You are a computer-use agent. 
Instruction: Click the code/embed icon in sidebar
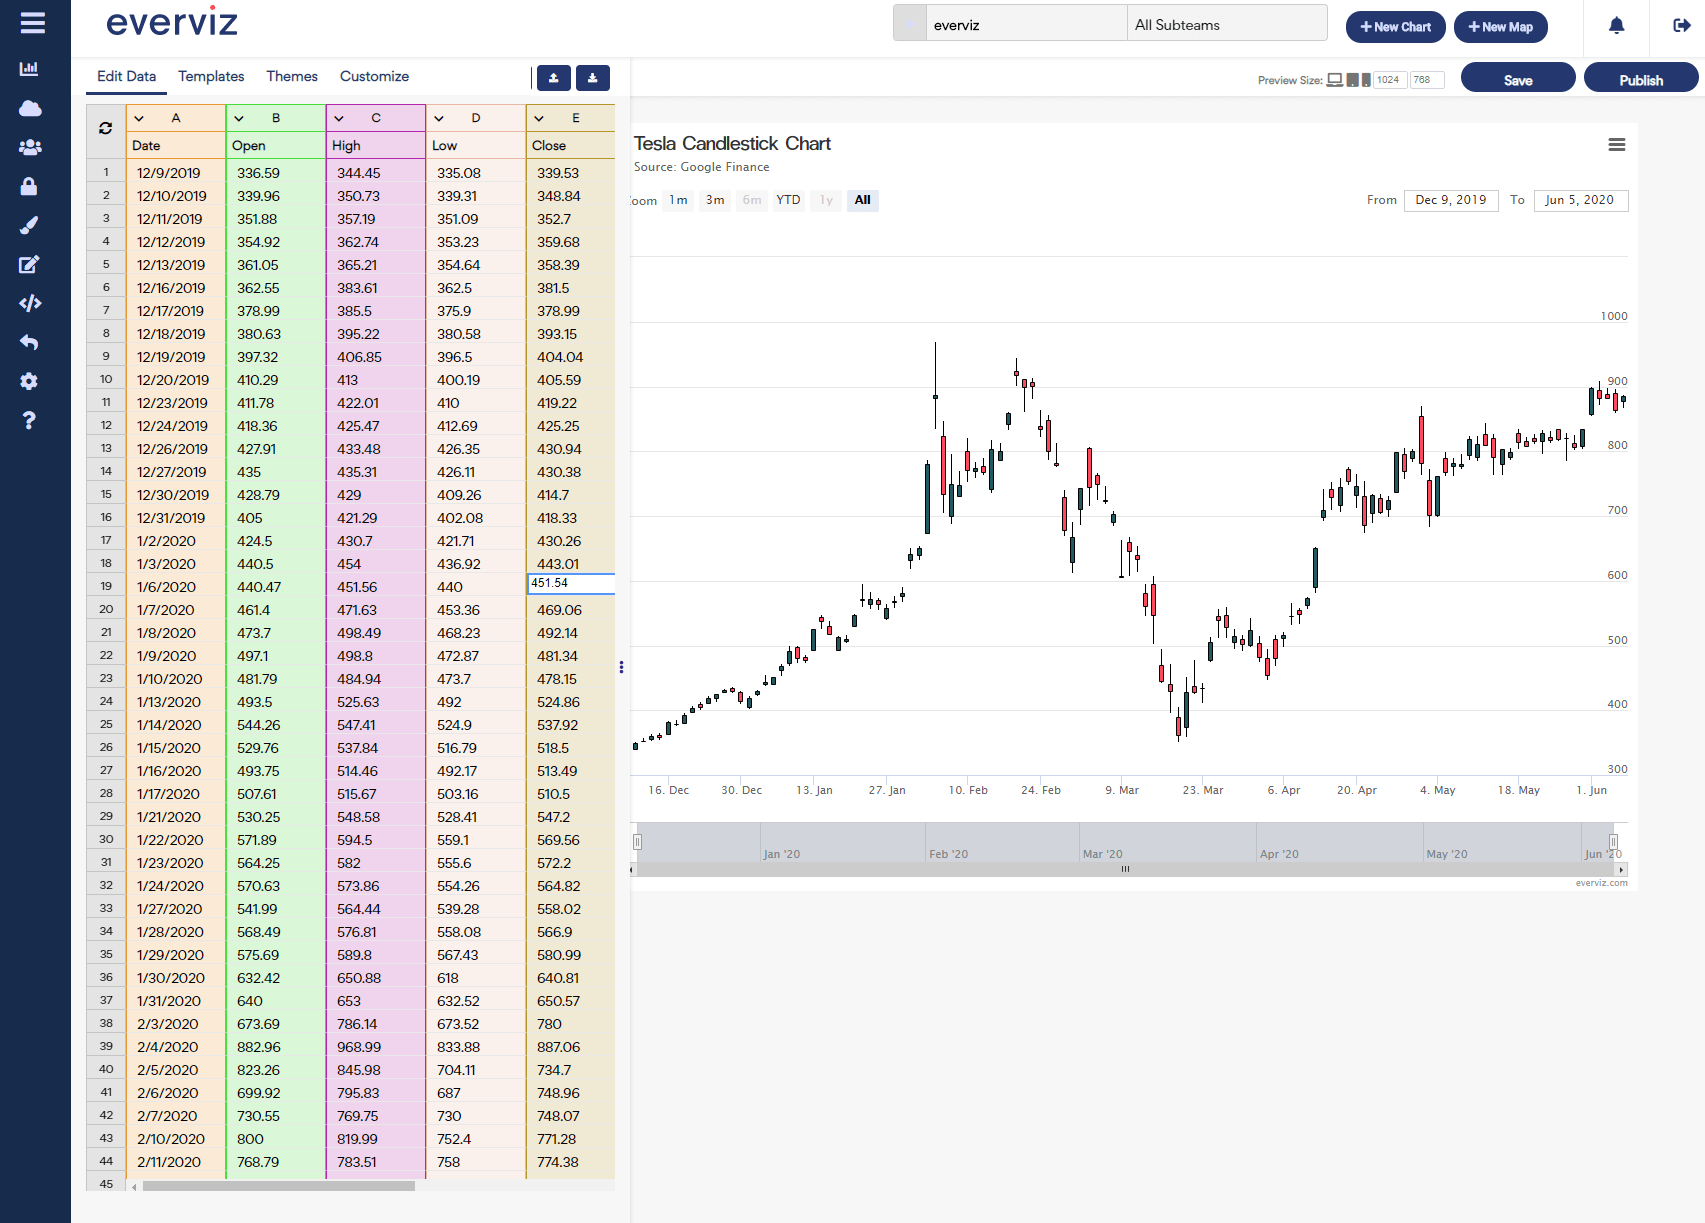[29, 303]
